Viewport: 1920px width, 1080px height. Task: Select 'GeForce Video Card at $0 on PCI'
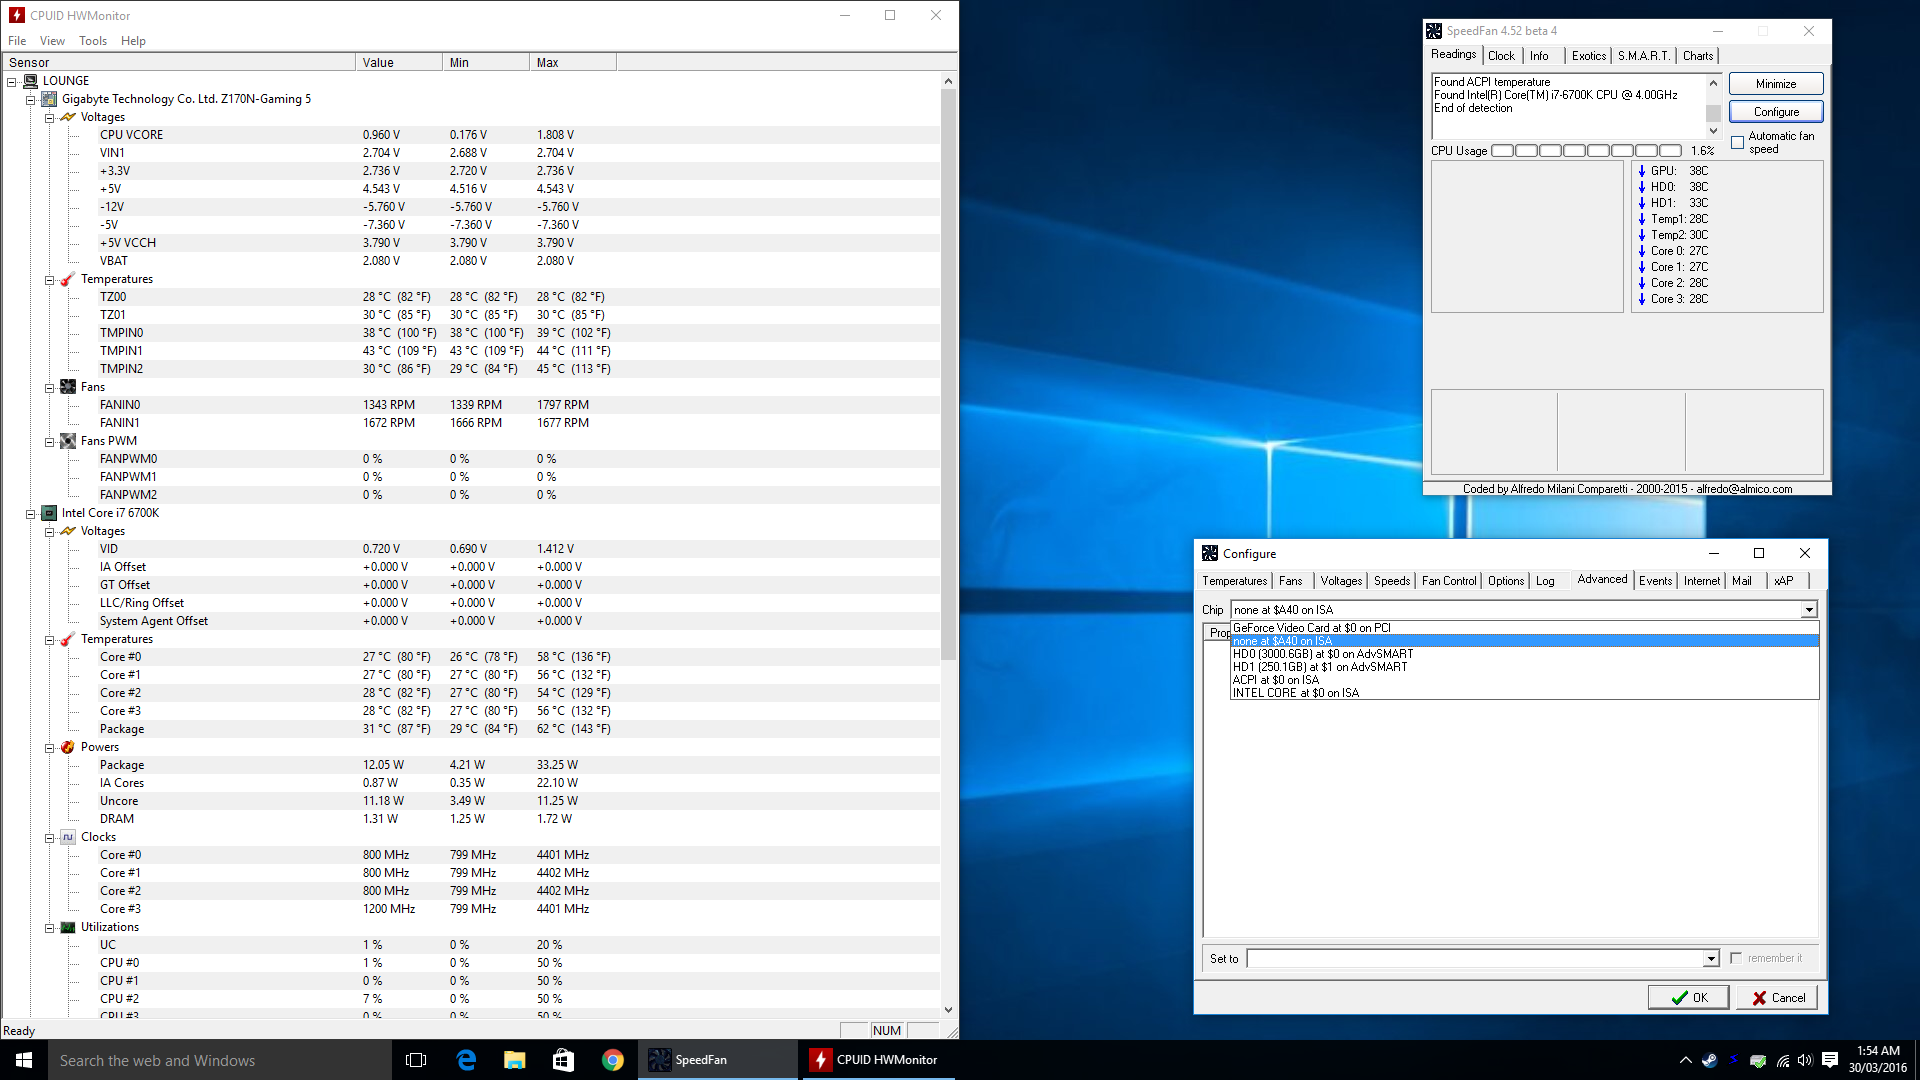coord(1524,628)
